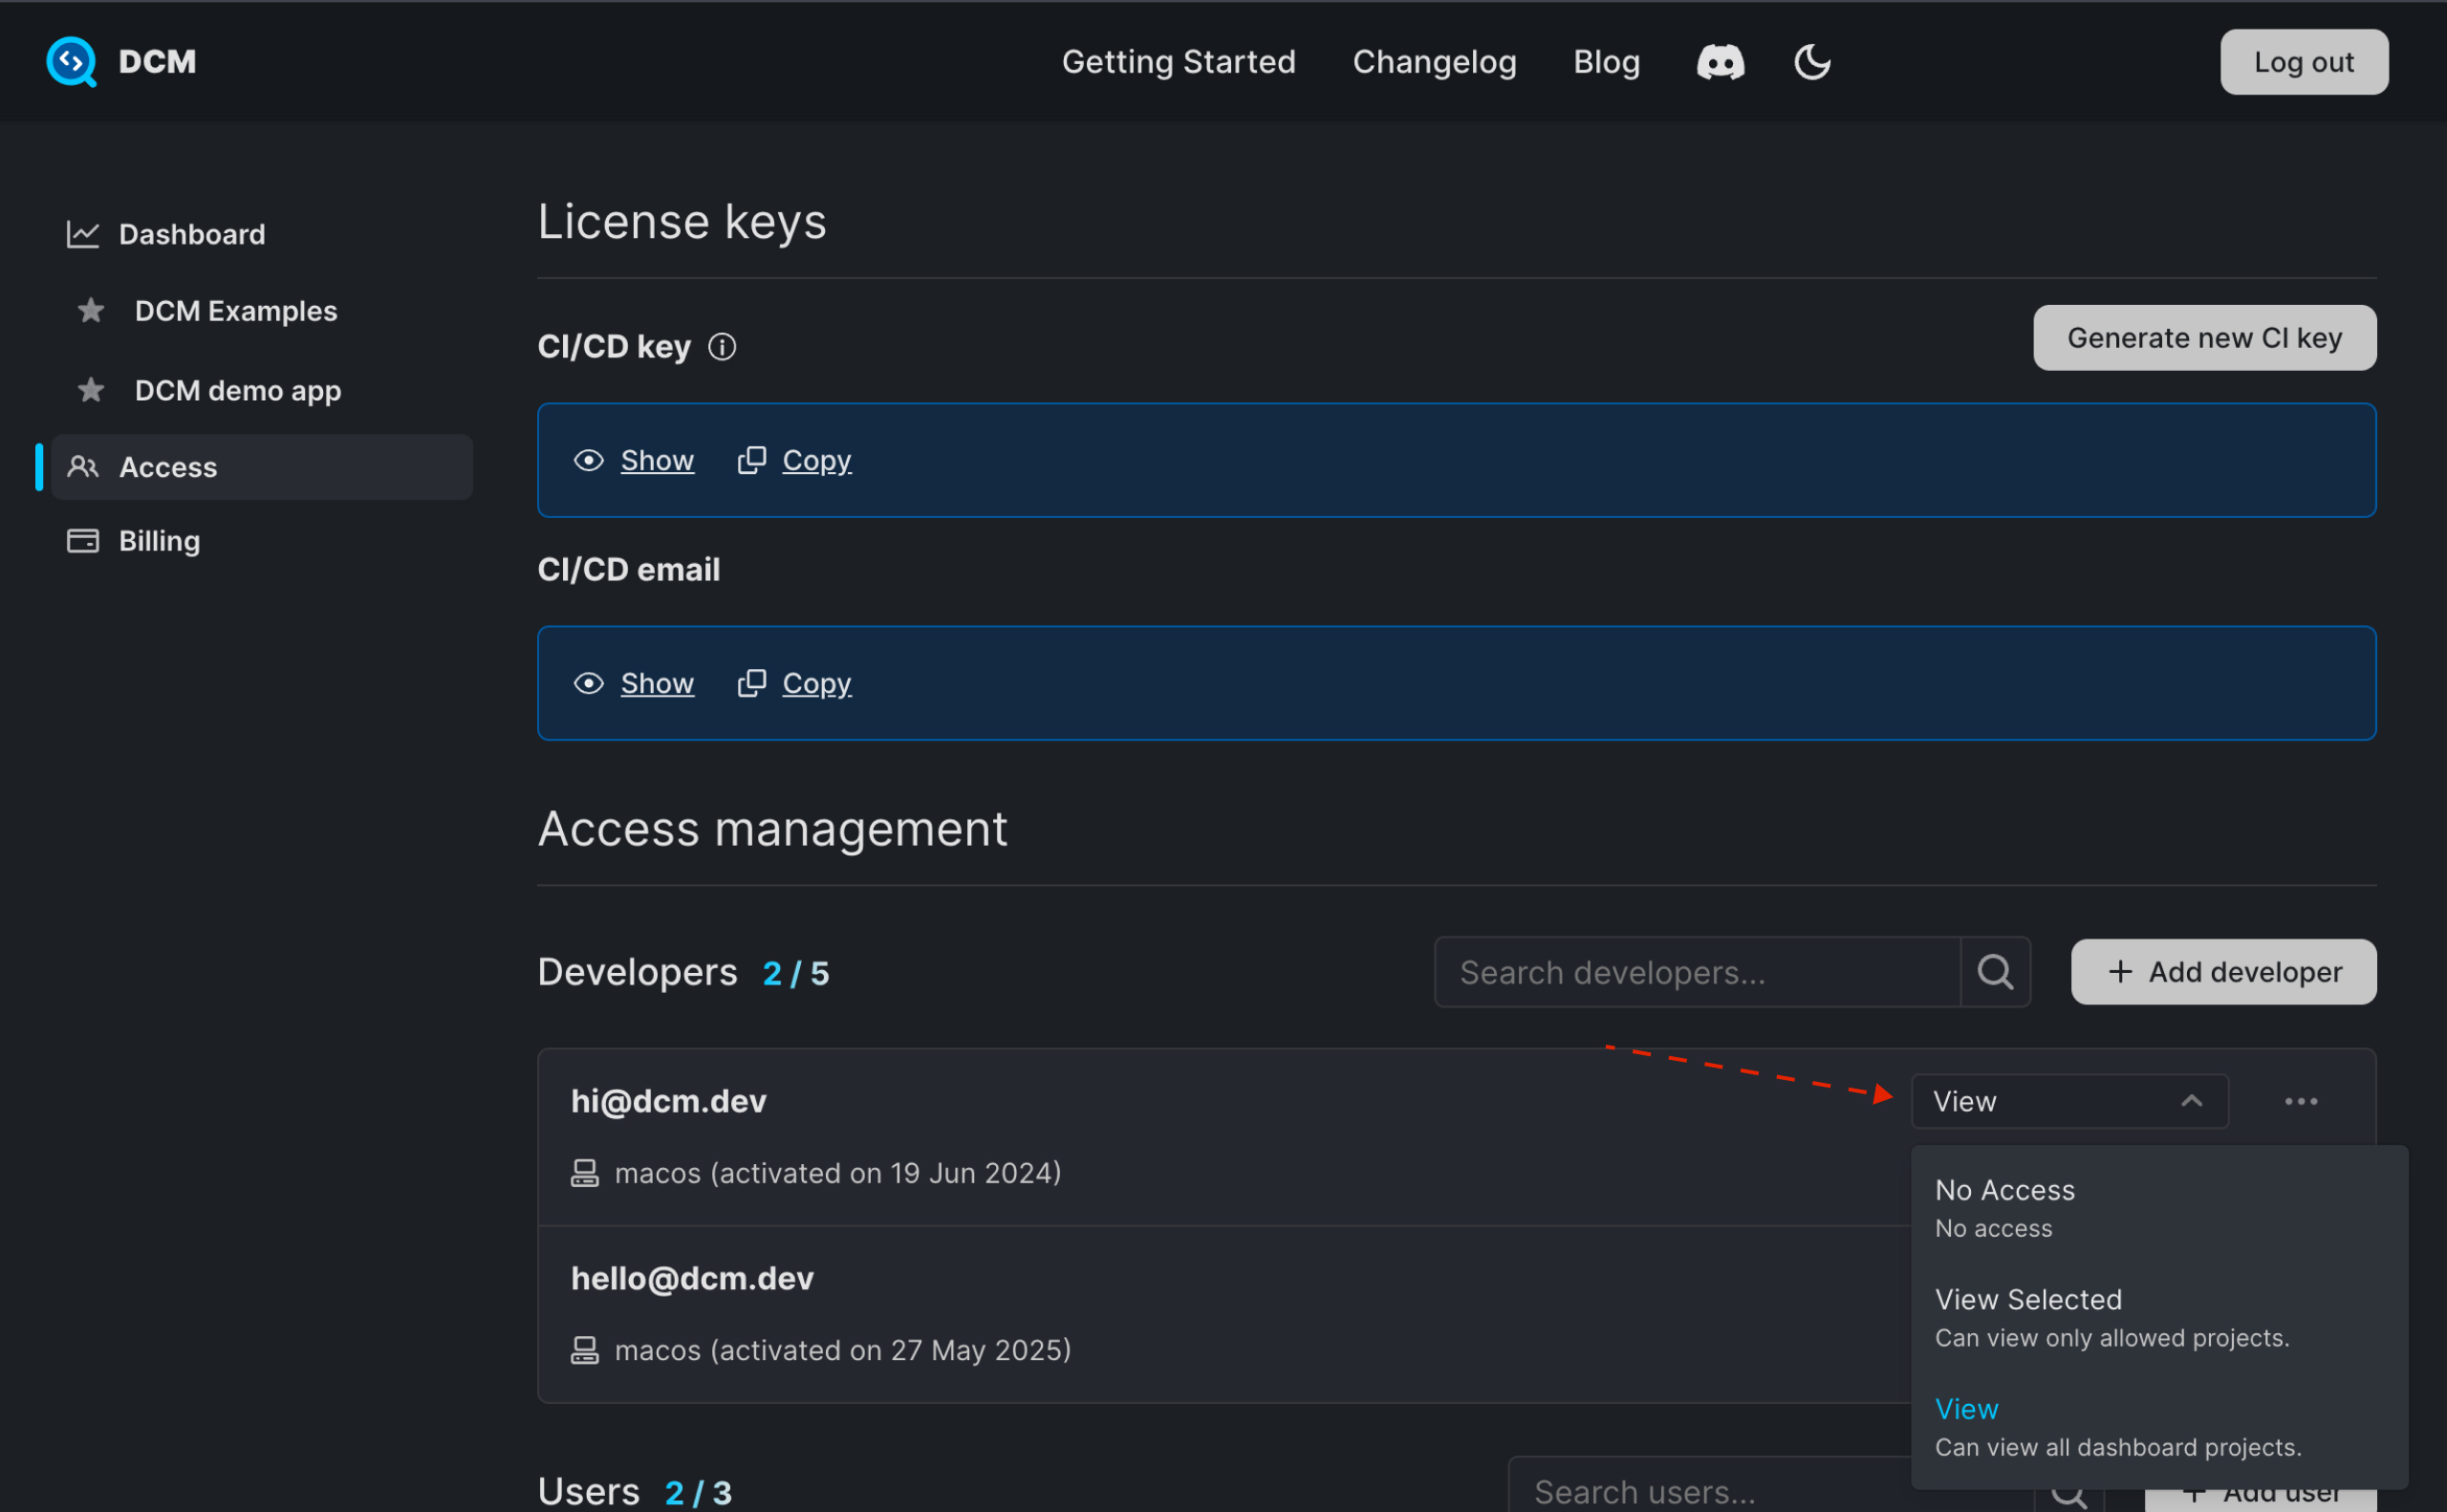Click the star icon beside DCM Examples
The image size is (2447, 1512).
point(90,310)
